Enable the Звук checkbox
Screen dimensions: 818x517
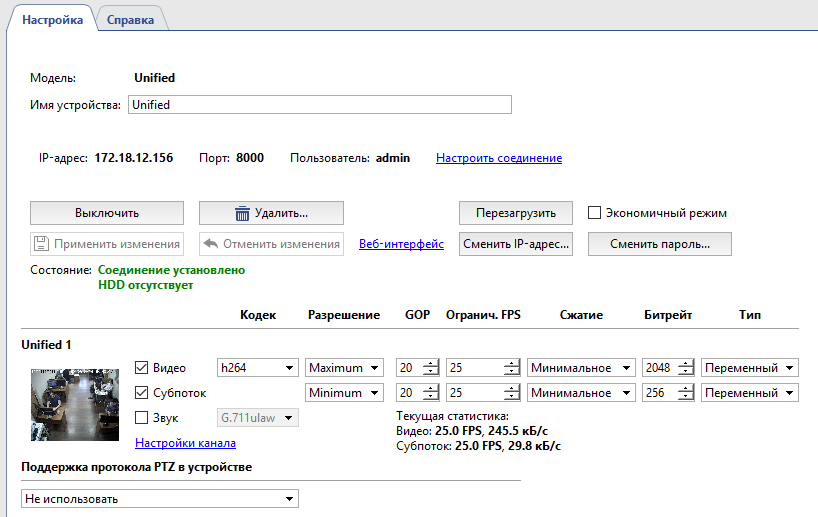point(141,417)
